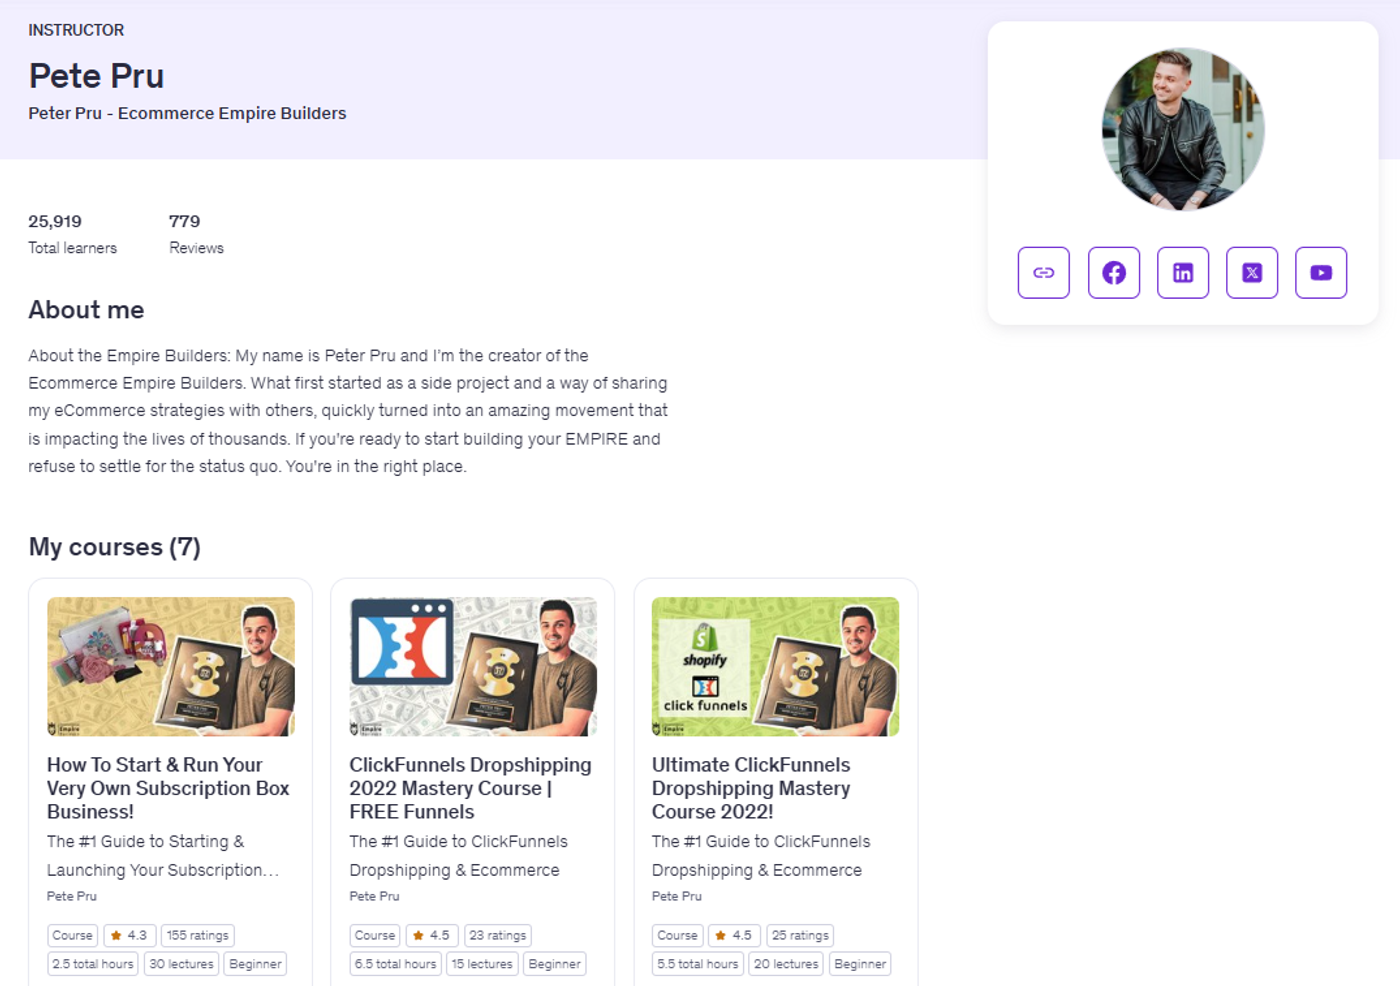
Task: Click 'Pete Pru' author under Subscription Box course
Action: (72, 896)
